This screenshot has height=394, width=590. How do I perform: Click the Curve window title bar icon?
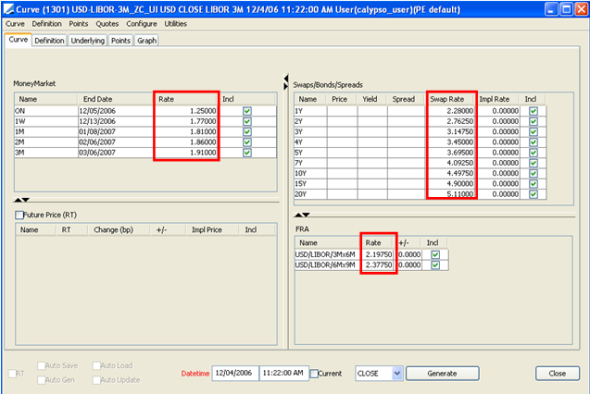coord(8,9)
